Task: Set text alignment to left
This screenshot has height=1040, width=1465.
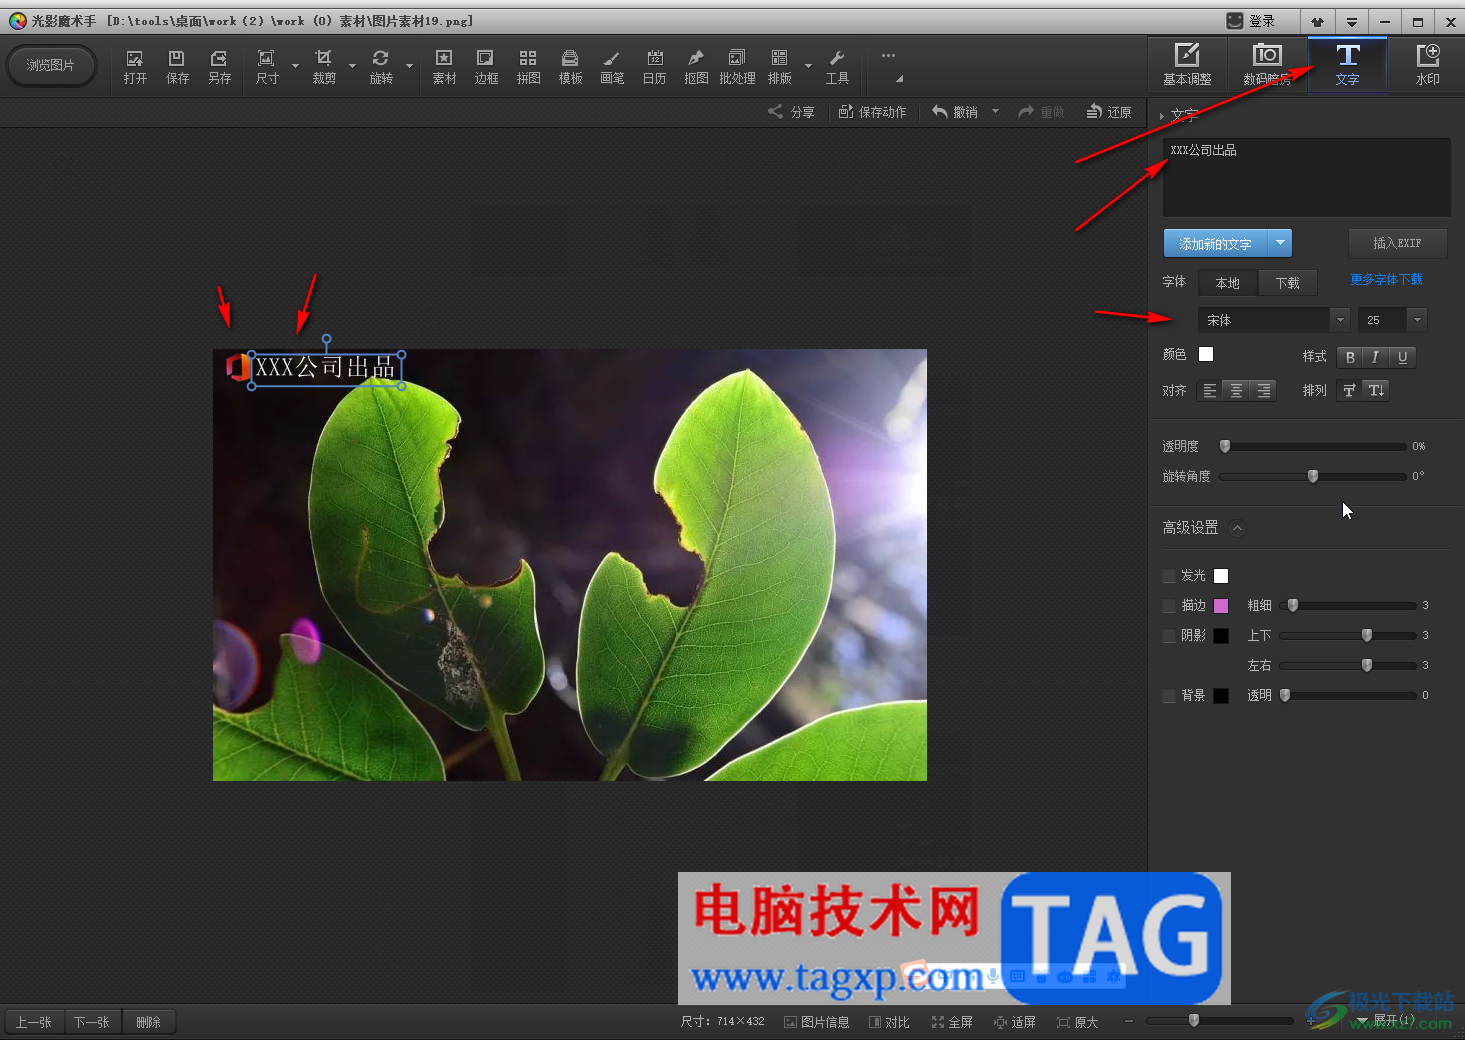Action: pos(1209,391)
